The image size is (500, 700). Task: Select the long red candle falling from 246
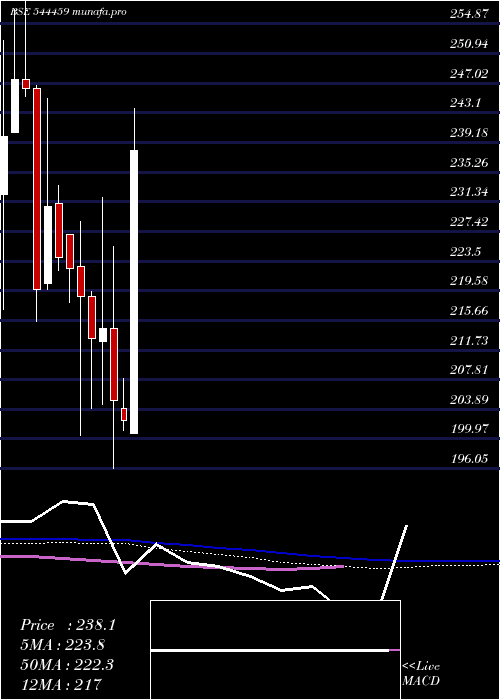coord(37,189)
